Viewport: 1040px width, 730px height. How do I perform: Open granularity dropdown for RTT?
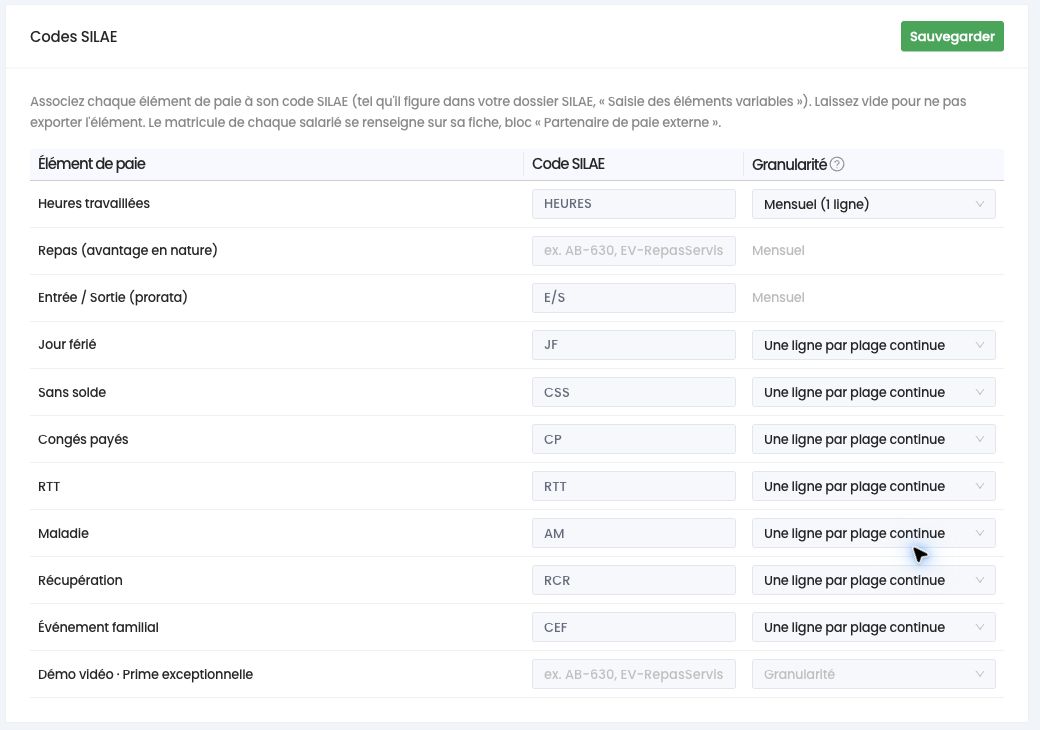pos(874,487)
